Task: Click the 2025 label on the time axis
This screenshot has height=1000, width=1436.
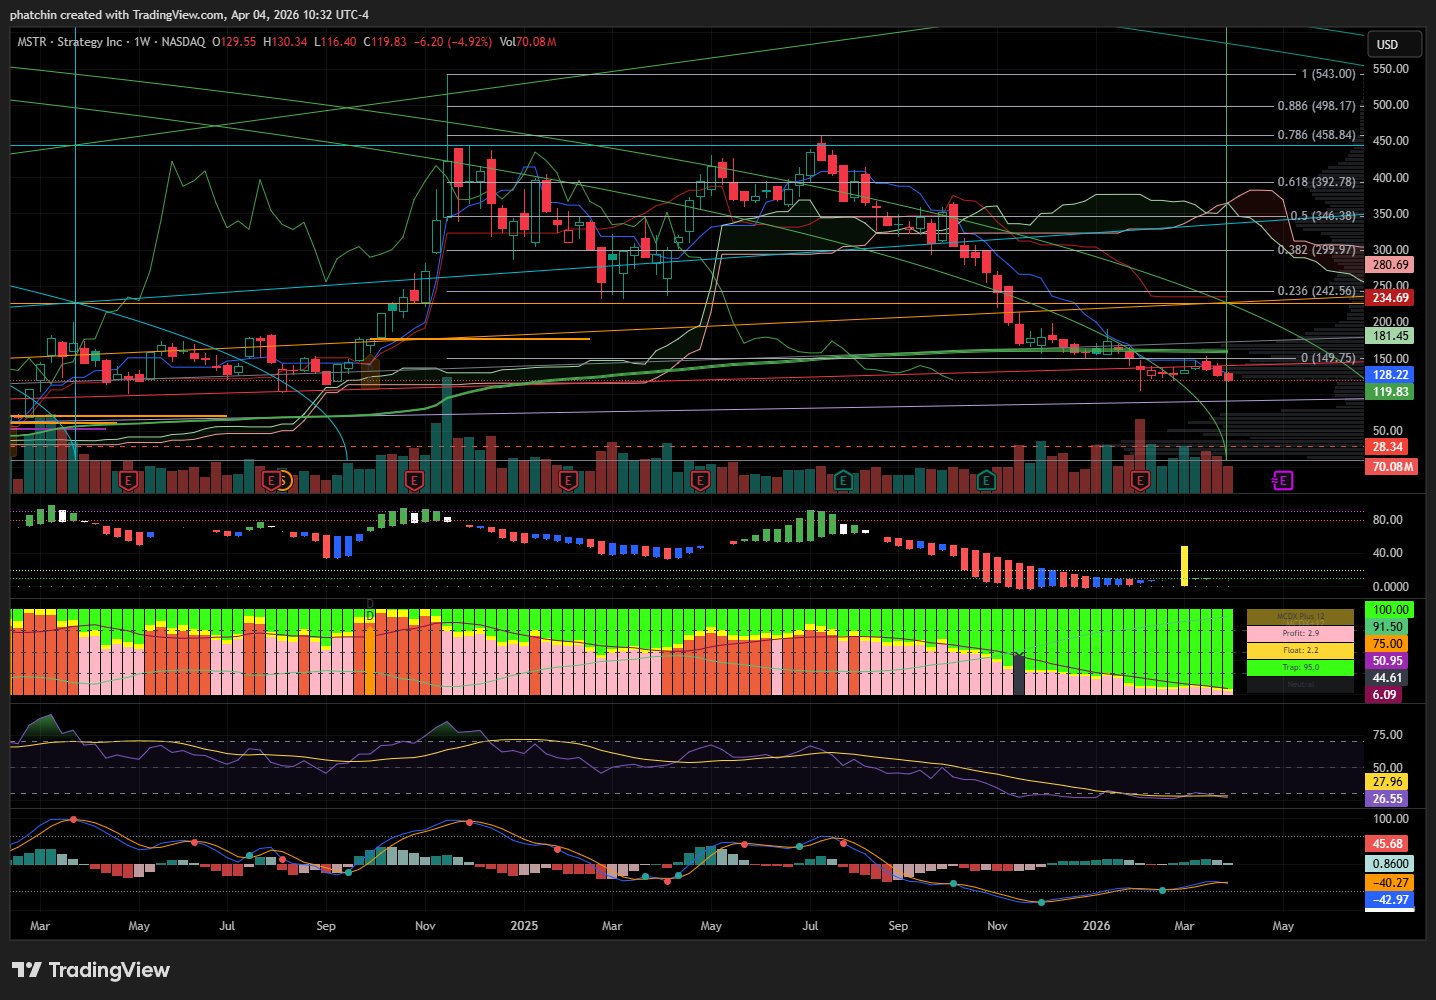Action: [x=524, y=926]
